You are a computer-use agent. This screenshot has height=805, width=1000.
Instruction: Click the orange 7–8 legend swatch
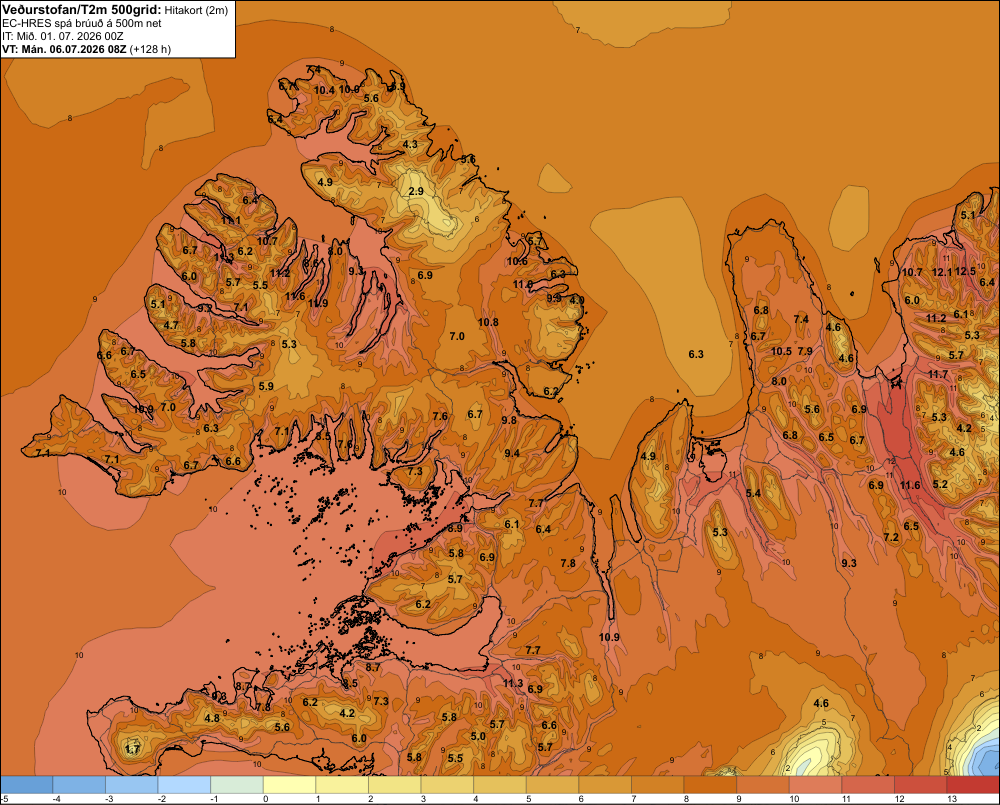(658, 785)
